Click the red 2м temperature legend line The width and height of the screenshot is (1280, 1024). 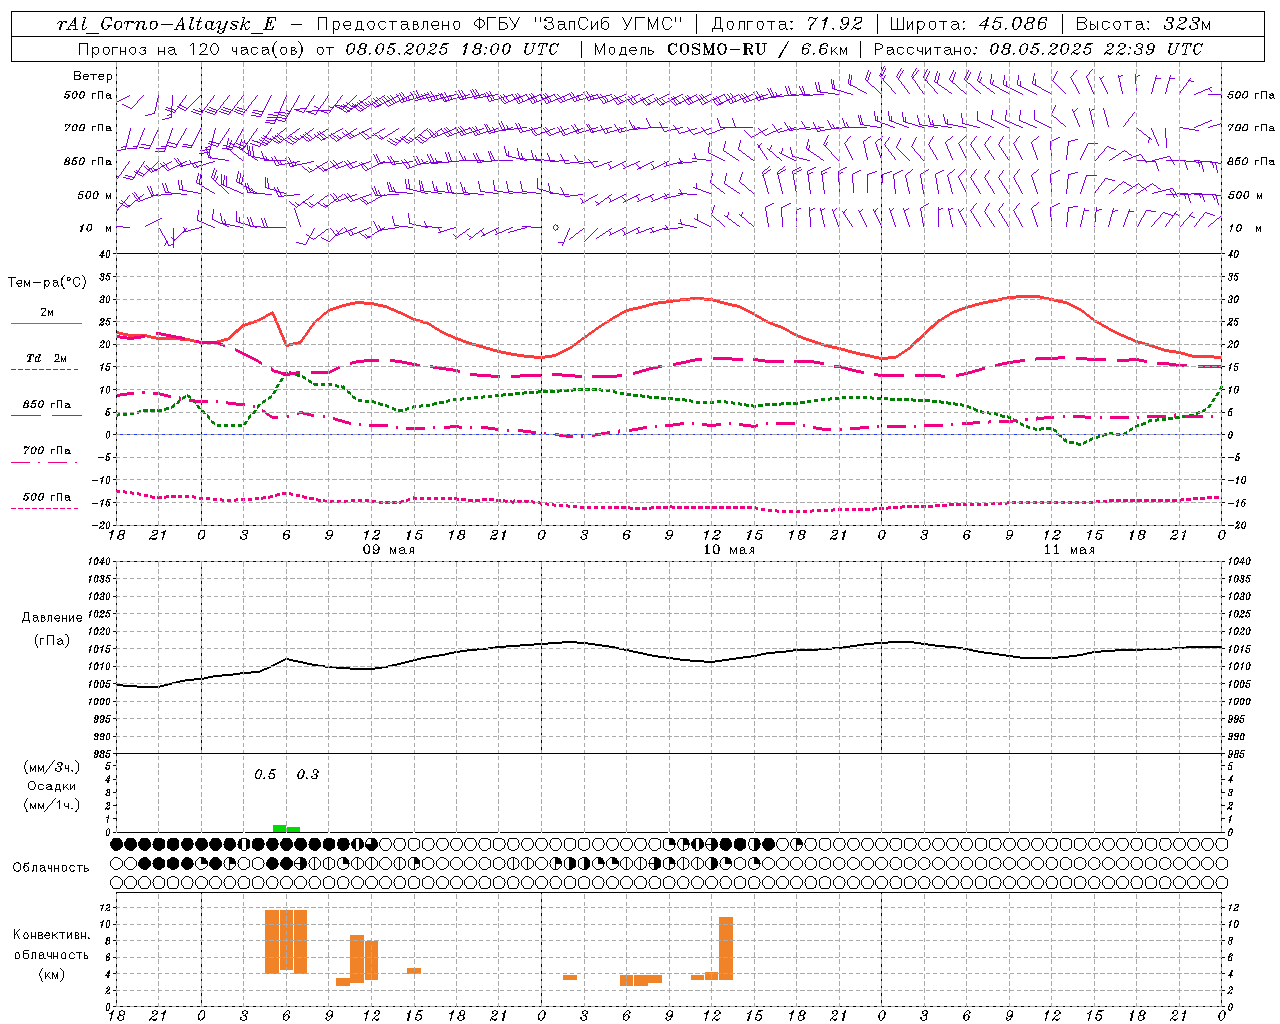pyautogui.click(x=46, y=324)
